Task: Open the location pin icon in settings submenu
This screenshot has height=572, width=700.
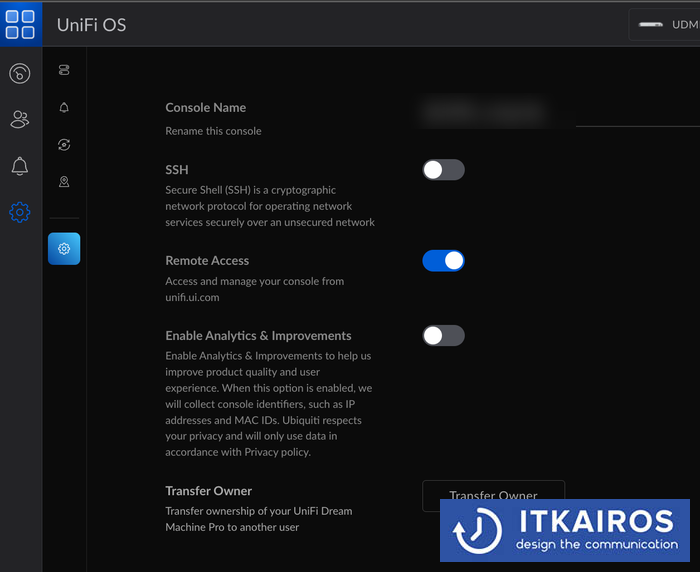Action: [x=64, y=182]
